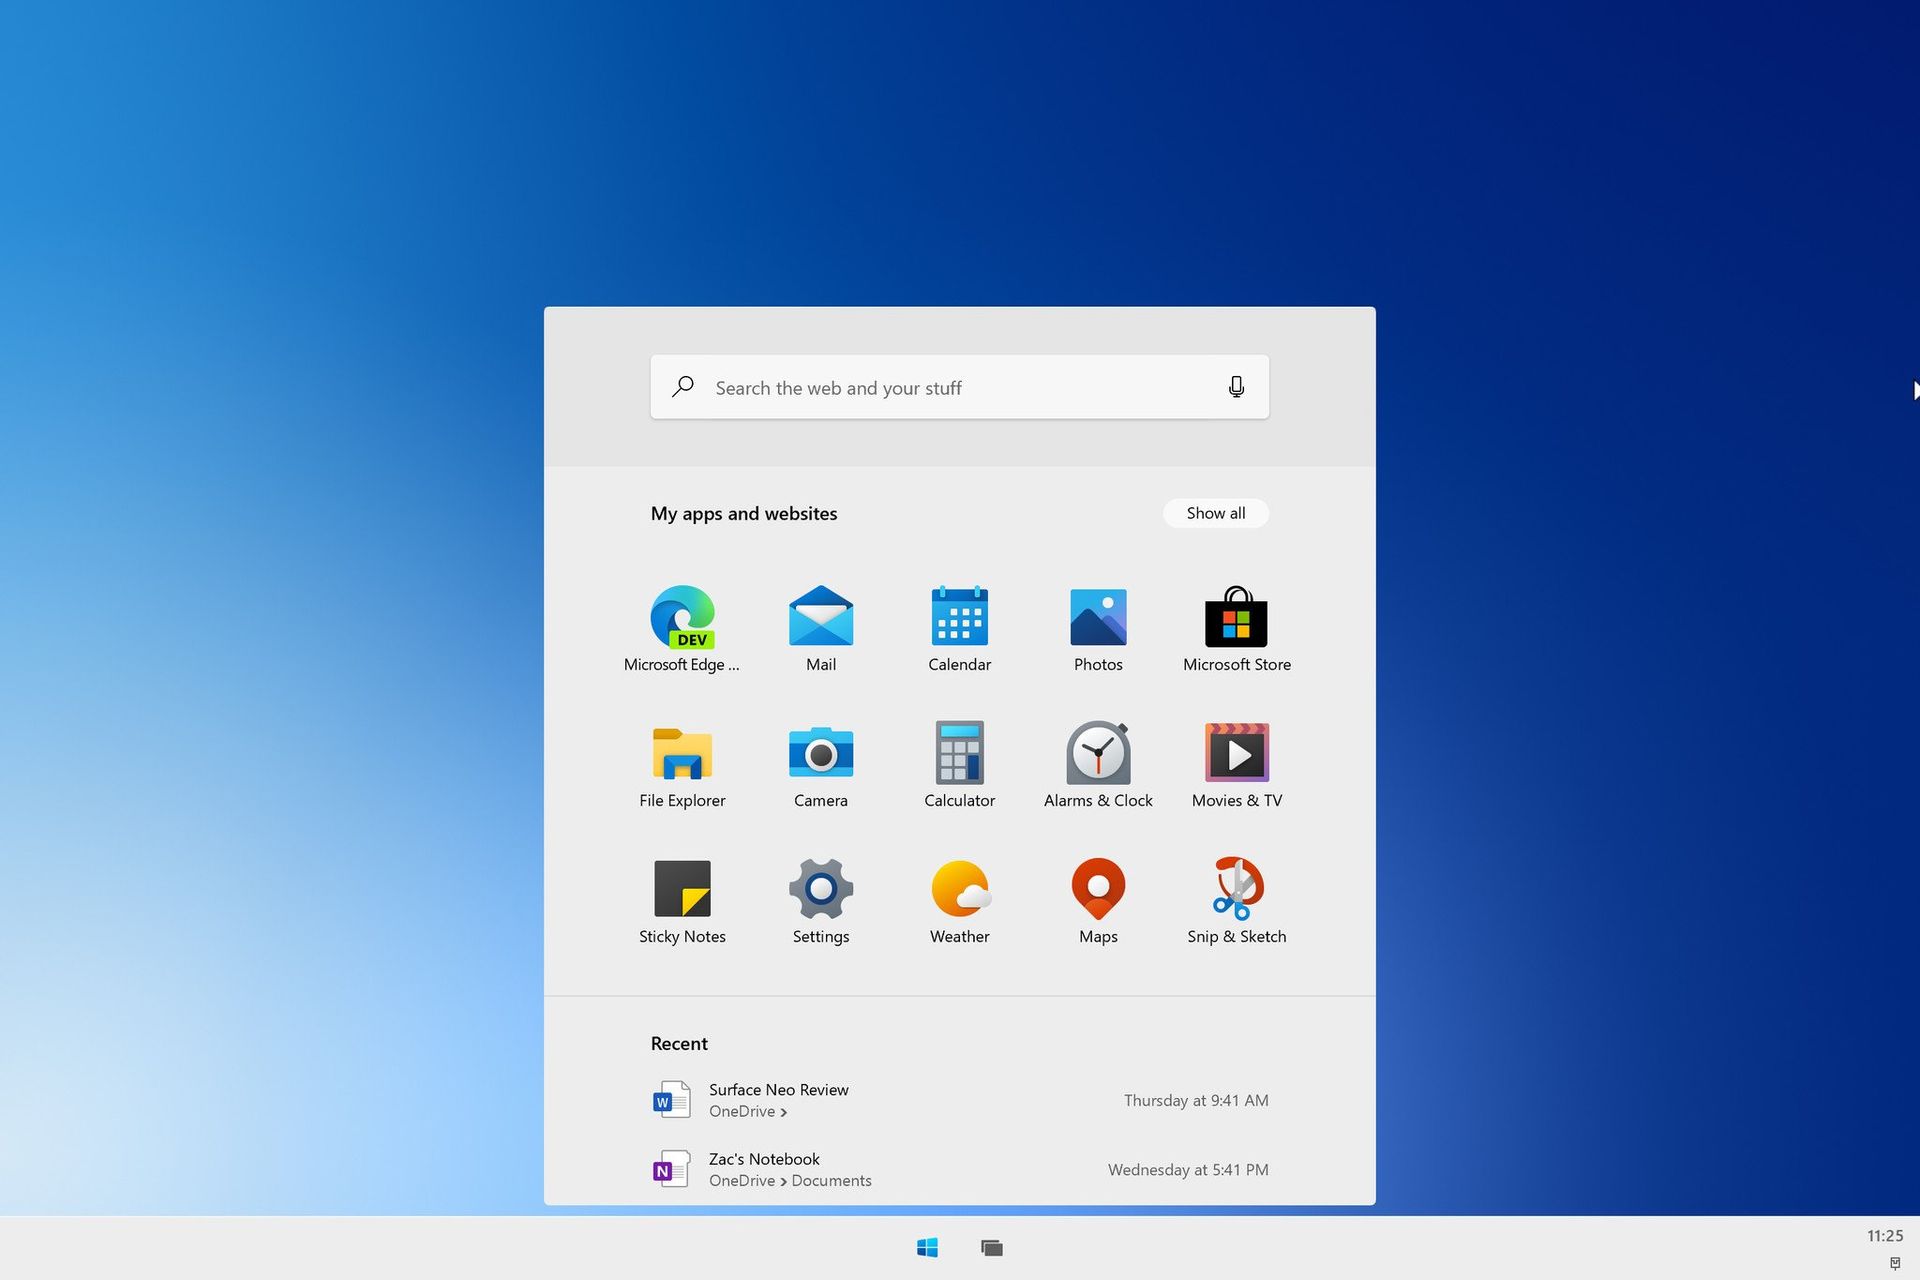The width and height of the screenshot is (1920, 1280).
Task: Open File Explorer
Action: click(683, 753)
